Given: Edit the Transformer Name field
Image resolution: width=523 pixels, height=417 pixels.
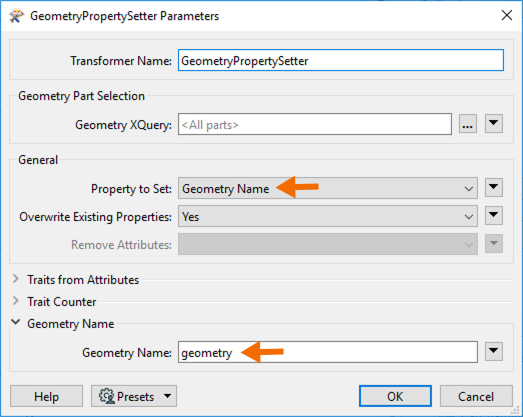Looking at the screenshot, I should tap(341, 60).
